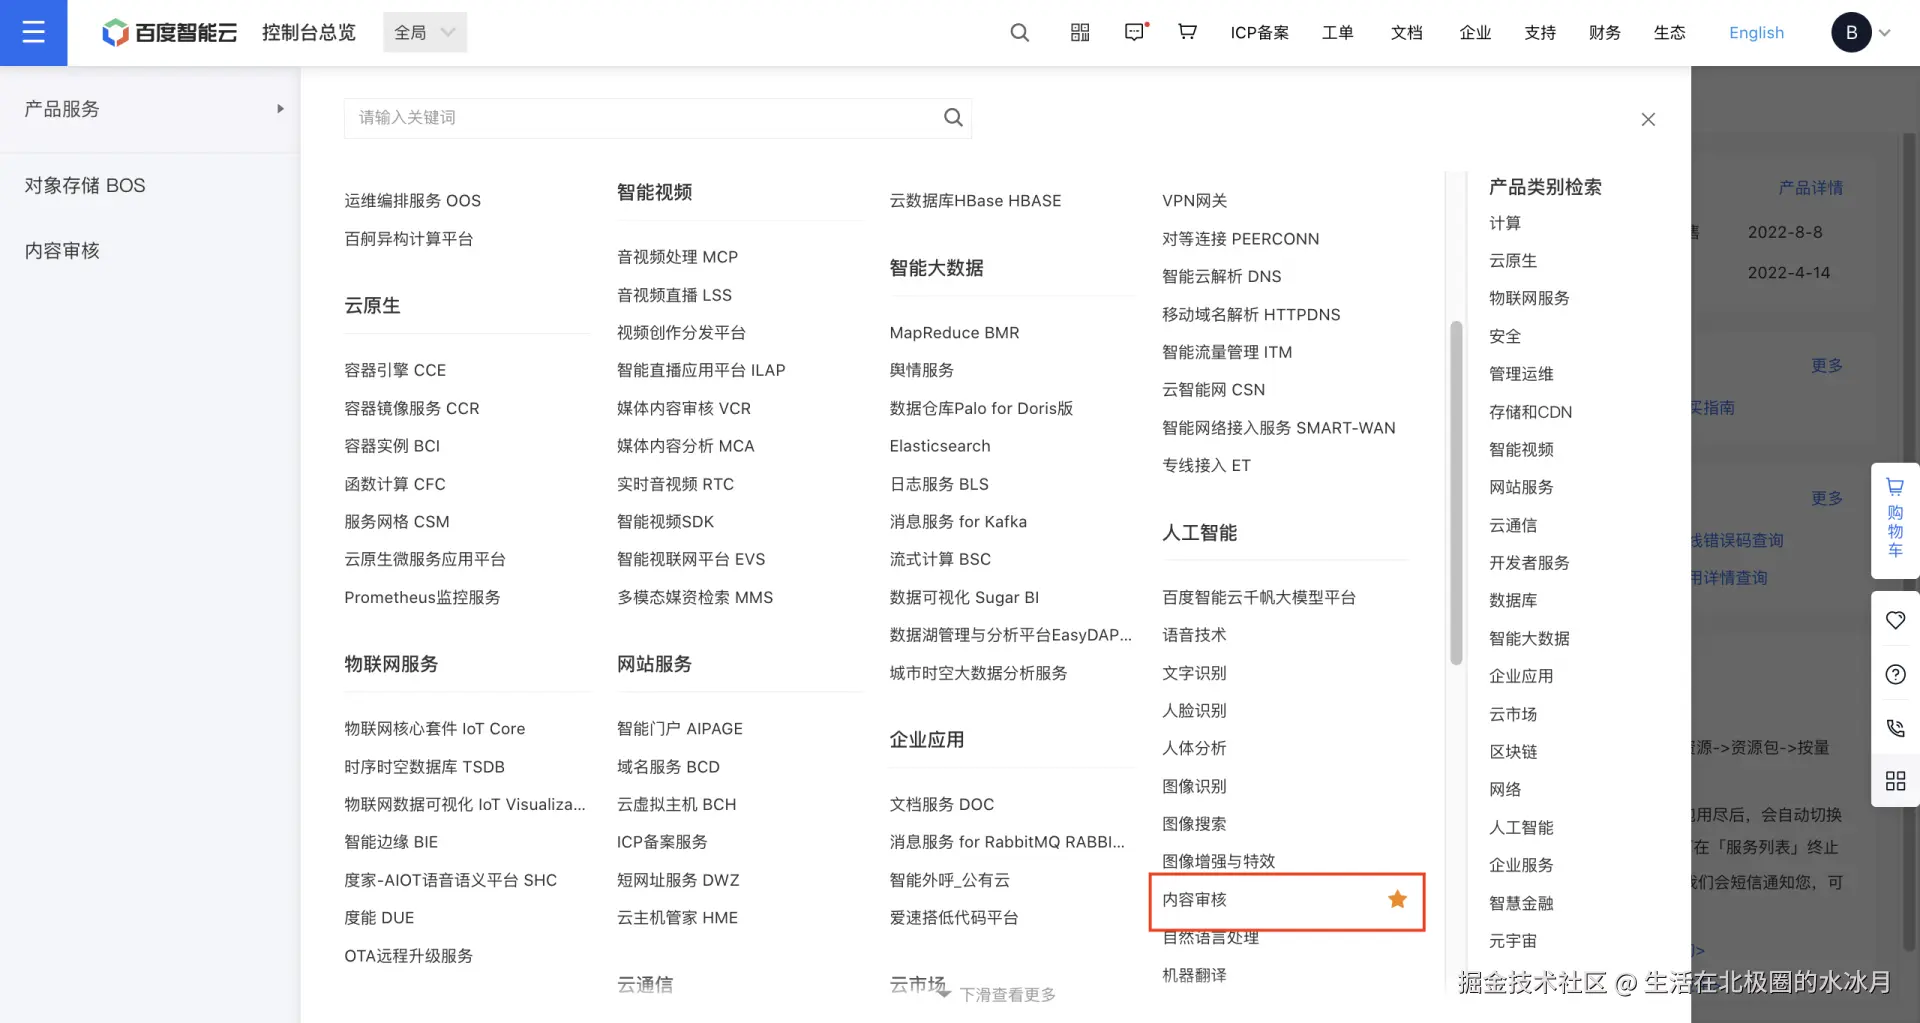This screenshot has height=1023, width=1920.
Task: Jump to 人工智能 category in index
Action: pyautogui.click(x=1520, y=827)
